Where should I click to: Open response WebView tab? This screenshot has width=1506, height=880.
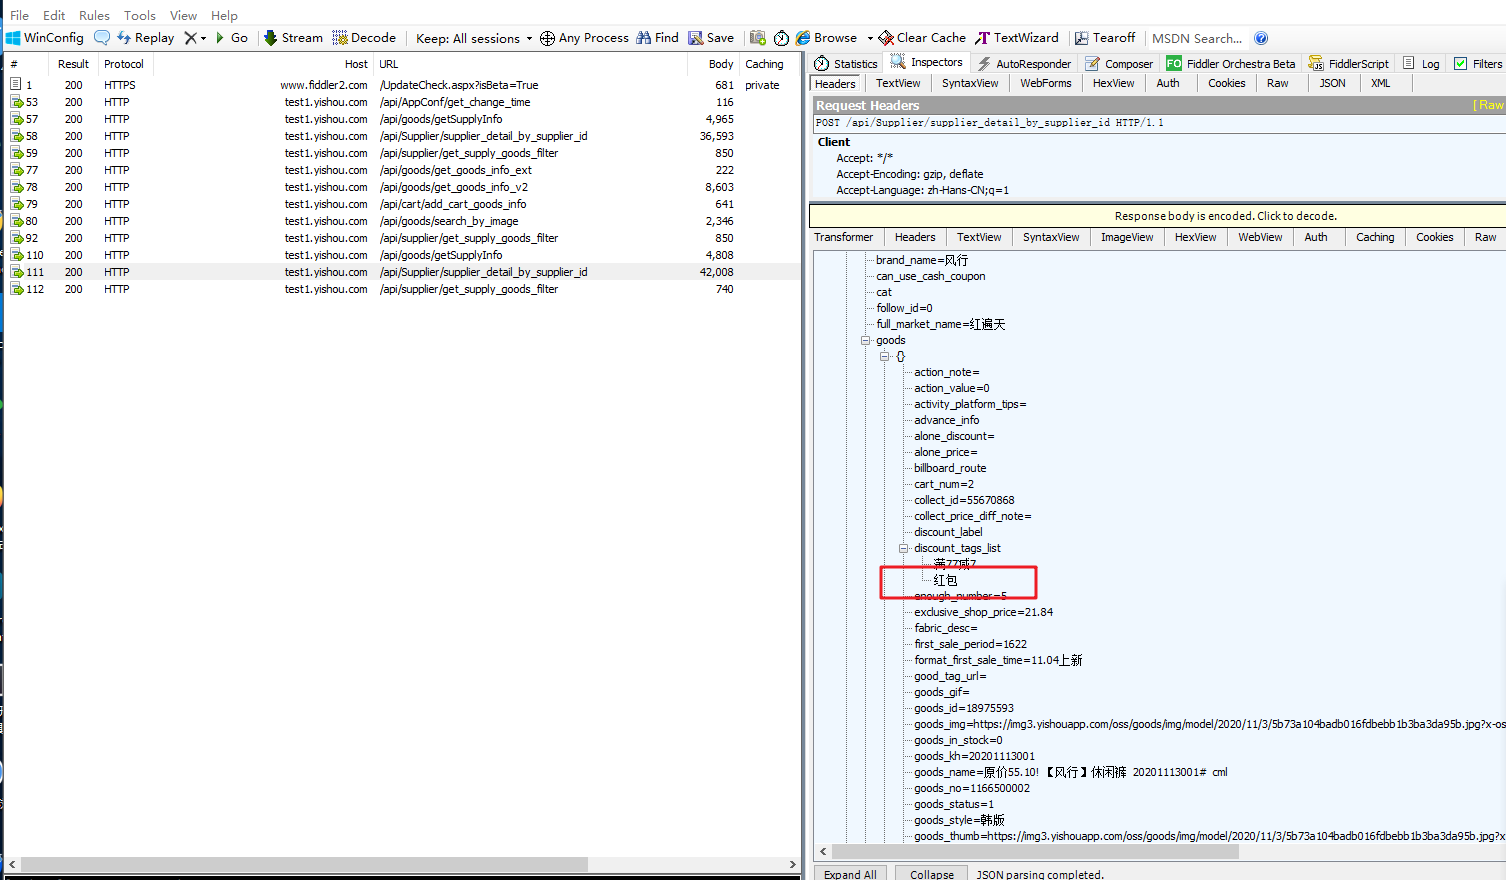point(1260,238)
